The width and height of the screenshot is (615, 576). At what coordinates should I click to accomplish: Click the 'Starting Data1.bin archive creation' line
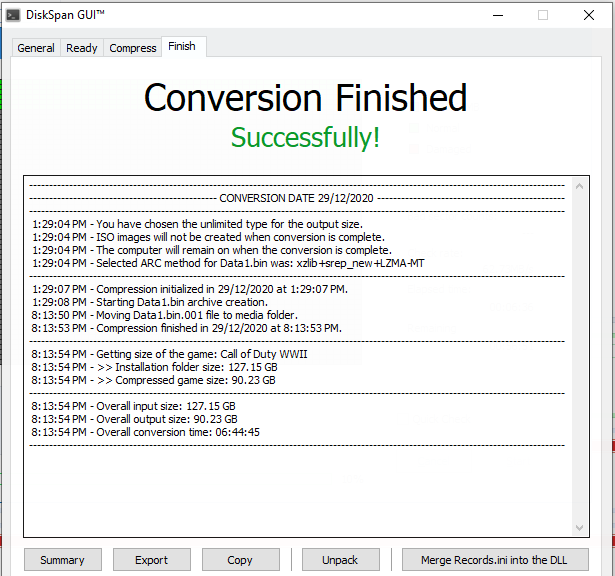point(150,302)
